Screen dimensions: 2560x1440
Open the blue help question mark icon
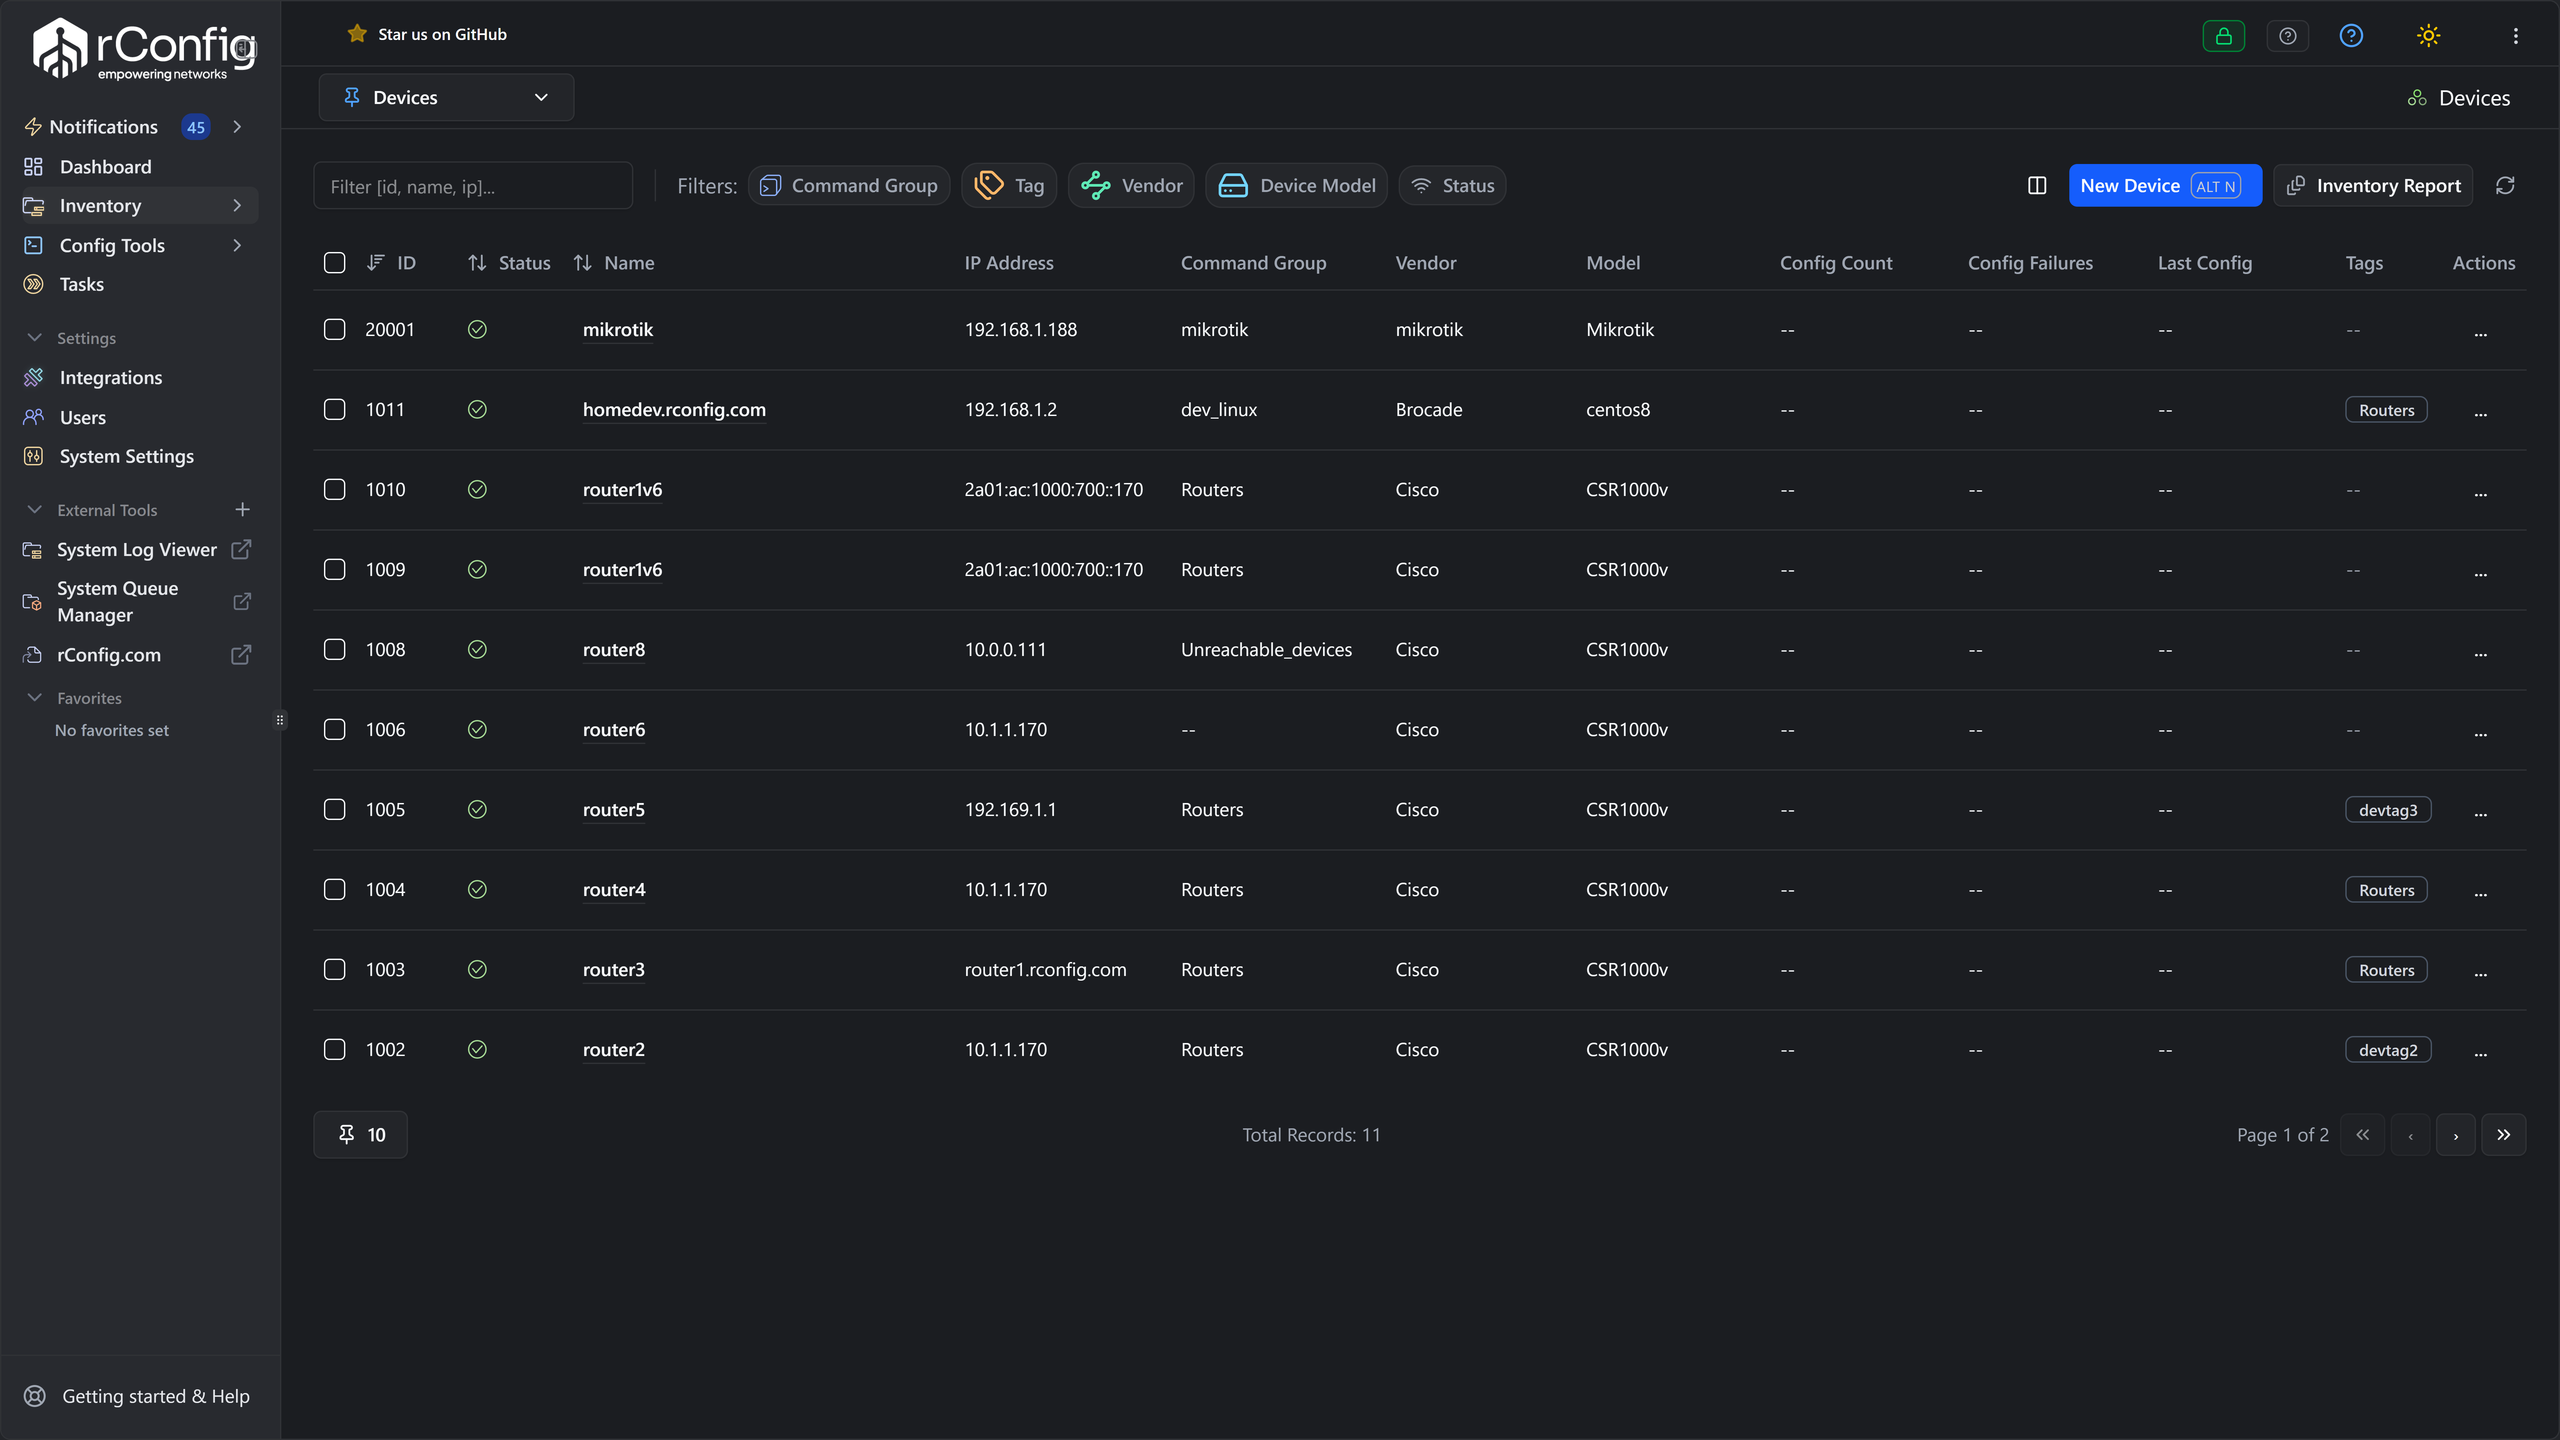tap(2351, 36)
